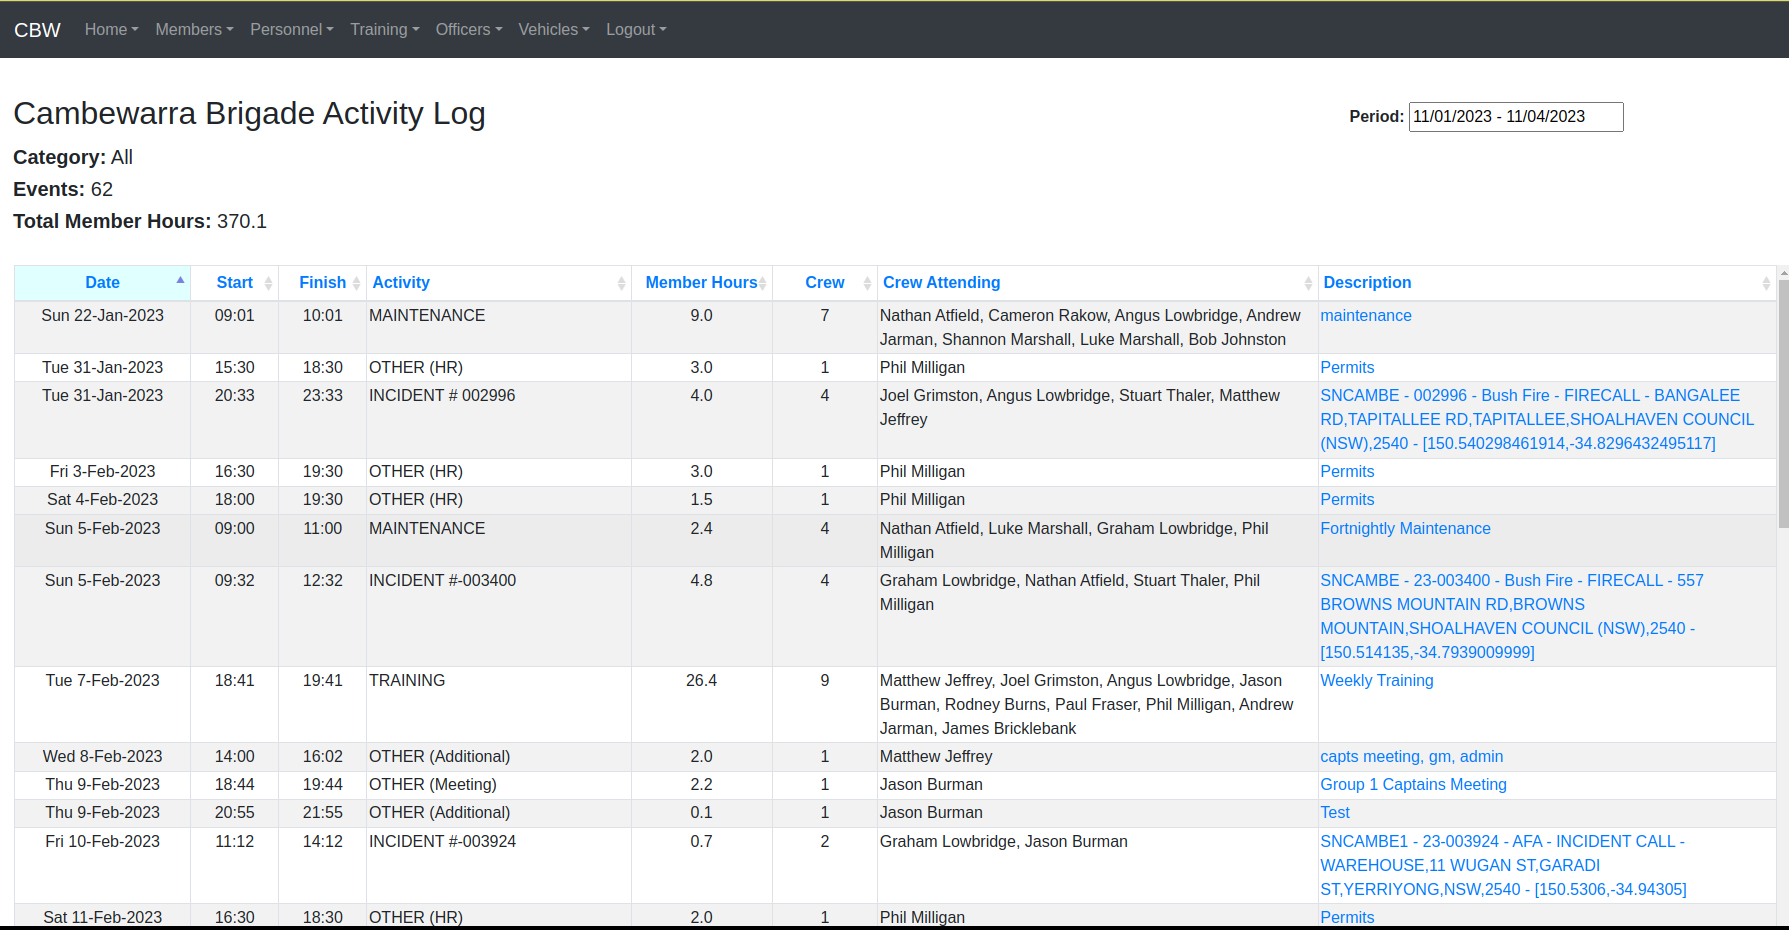Sort table by Crew column
Image resolution: width=1789 pixels, height=930 pixels.
pyautogui.click(x=824, y=283)
